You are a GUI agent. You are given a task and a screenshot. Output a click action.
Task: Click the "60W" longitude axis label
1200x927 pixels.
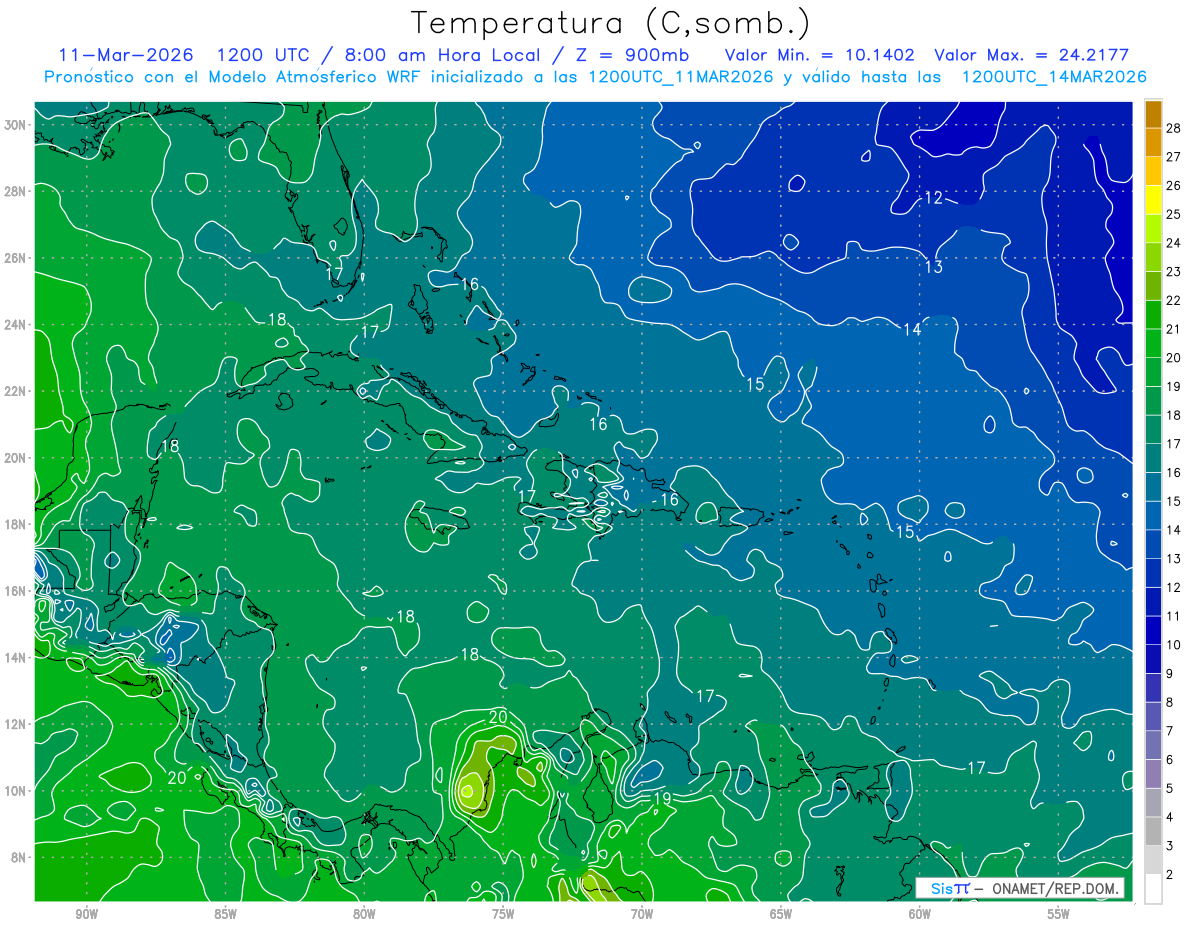click(x=920, y=914)
